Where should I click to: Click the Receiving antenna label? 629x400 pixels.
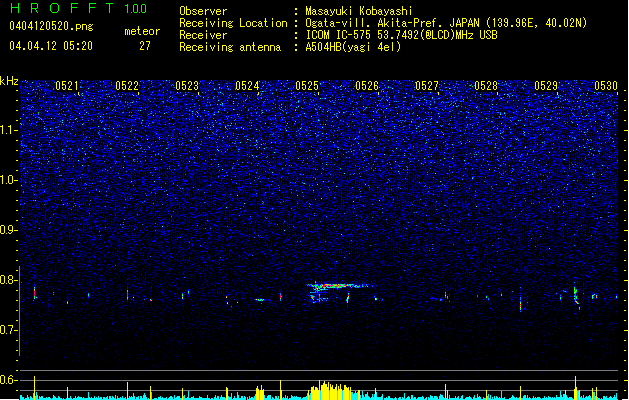(x=230, y=47)
